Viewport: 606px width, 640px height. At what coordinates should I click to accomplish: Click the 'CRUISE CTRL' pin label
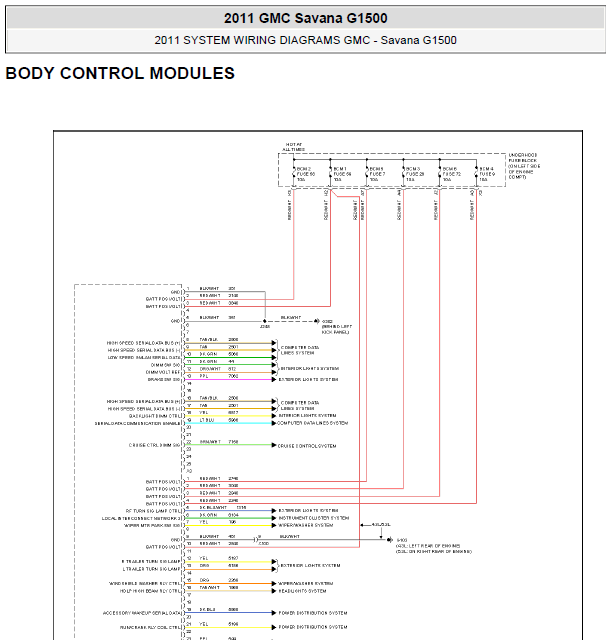154,445
